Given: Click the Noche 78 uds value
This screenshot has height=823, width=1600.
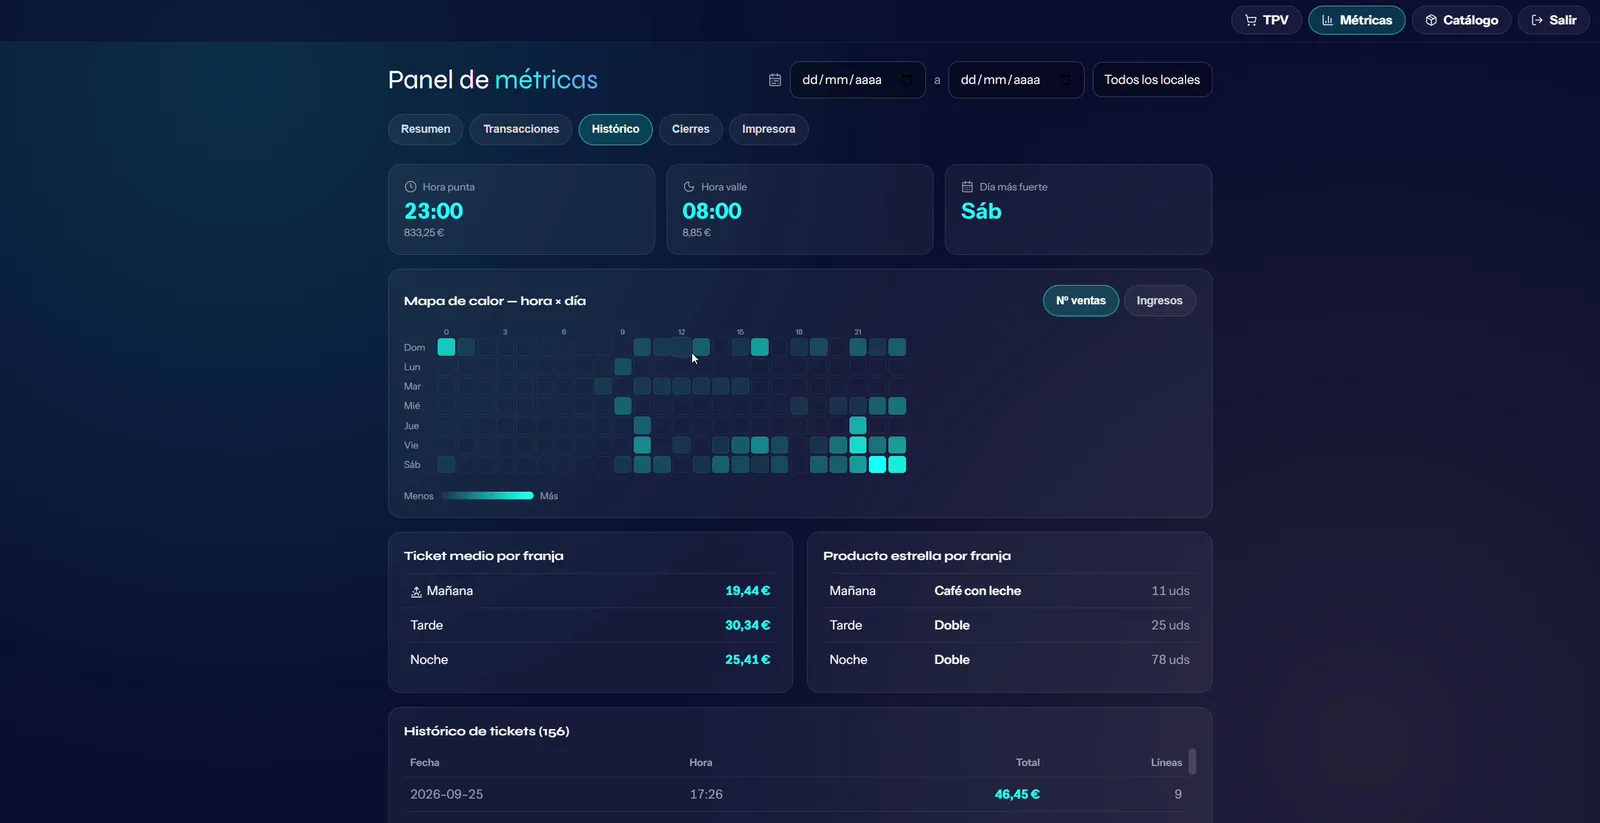Looking at the screenshot, I should [1170, 660].
